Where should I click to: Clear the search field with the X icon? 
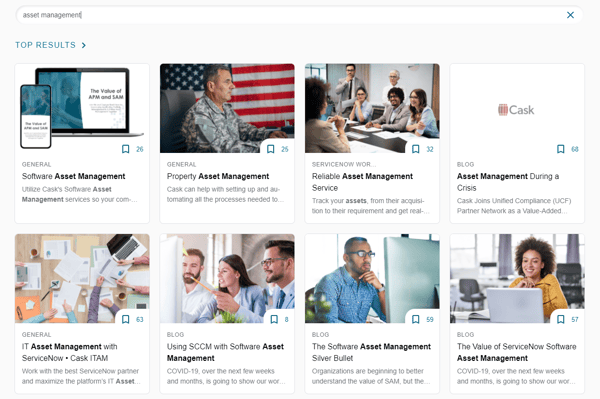pyautogui.click(x=570, y=15)
